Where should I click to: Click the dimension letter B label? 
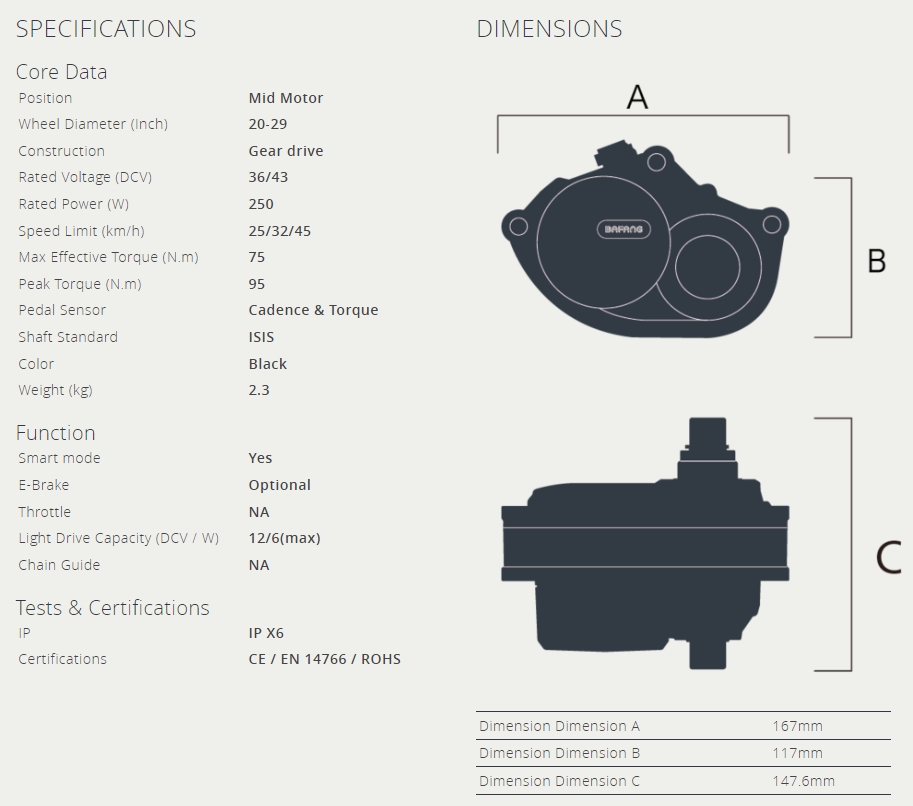click(876, 261)
